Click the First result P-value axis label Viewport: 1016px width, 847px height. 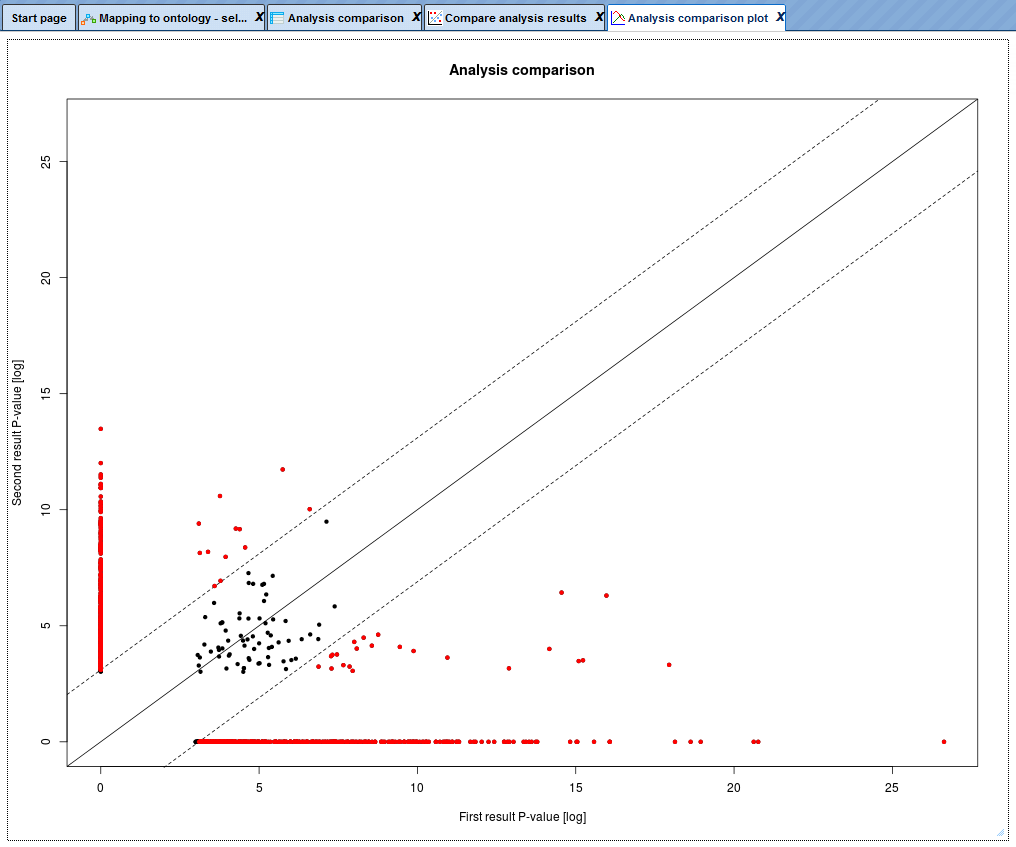(522, 817)
